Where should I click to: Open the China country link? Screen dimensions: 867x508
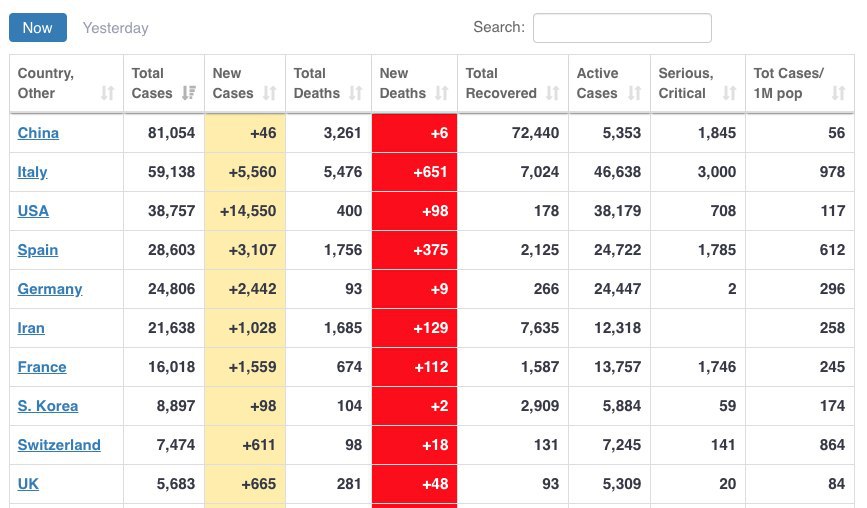[38, 133]
